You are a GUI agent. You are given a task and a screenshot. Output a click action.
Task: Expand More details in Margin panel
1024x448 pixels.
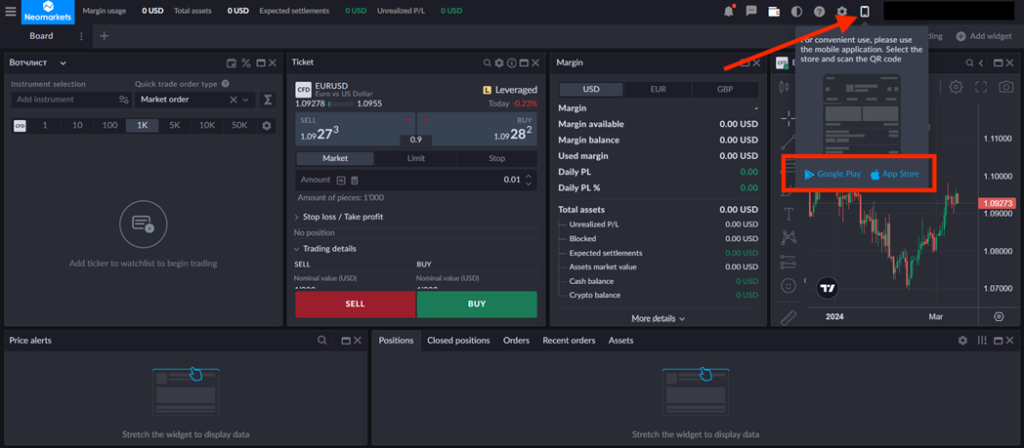(658, 318)
